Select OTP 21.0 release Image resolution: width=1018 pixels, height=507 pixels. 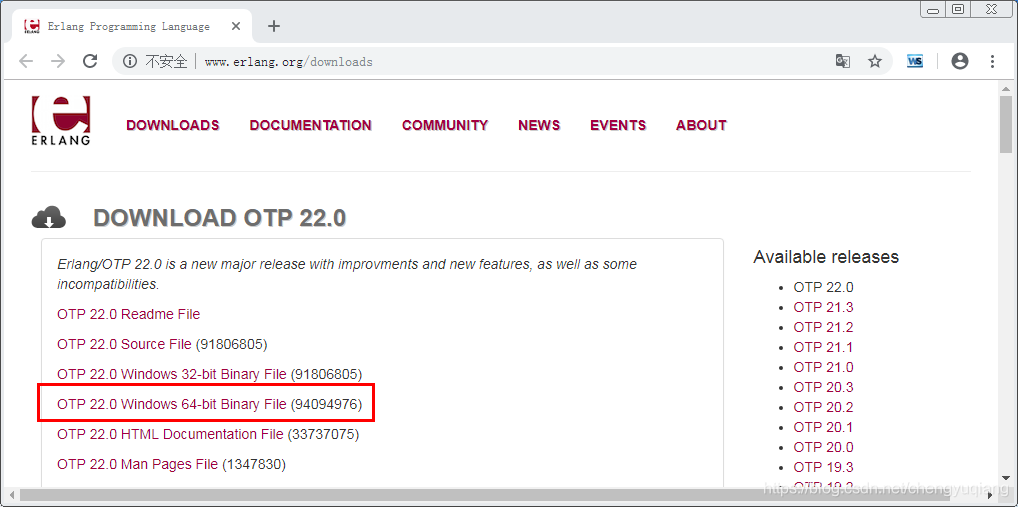(823, 367)
